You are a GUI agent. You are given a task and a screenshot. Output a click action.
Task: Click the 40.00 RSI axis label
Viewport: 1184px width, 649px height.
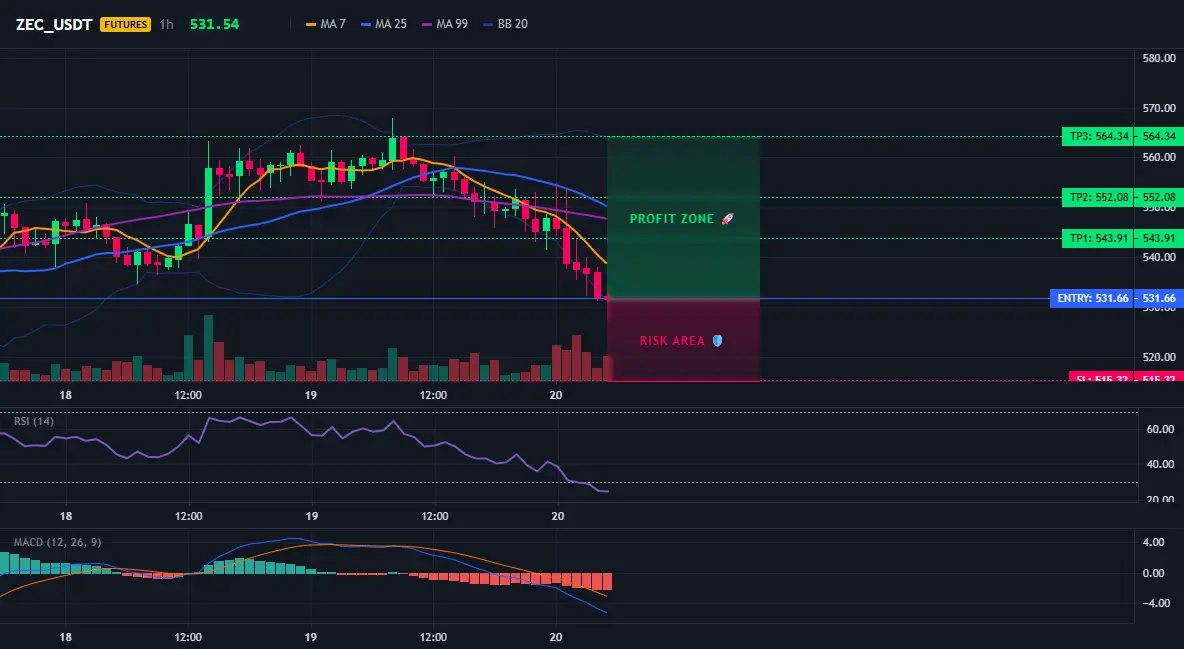click(1160, 464)
